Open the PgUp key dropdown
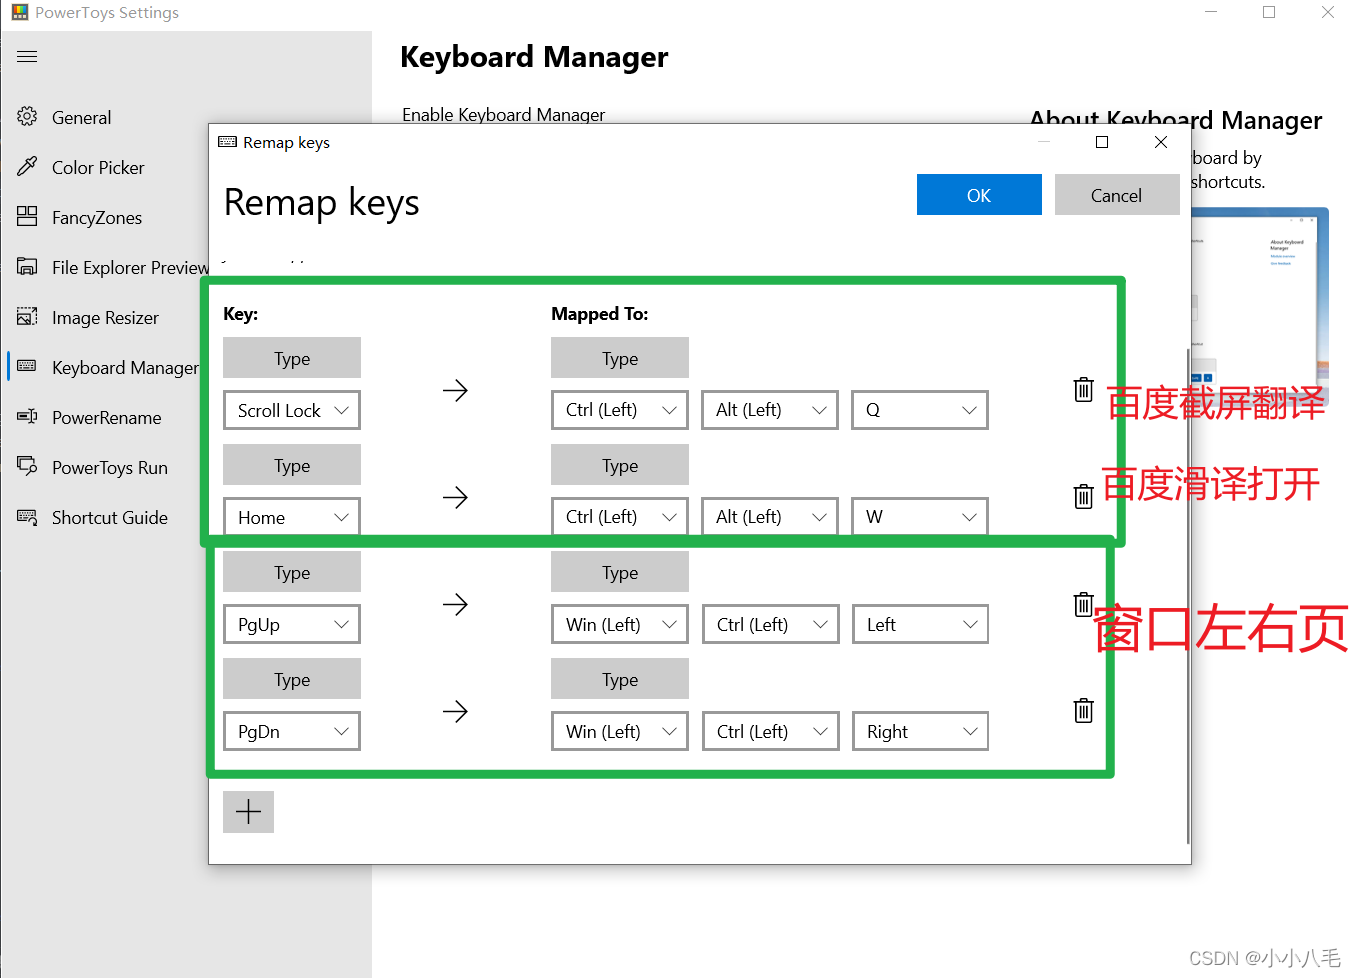 [291, 624]
